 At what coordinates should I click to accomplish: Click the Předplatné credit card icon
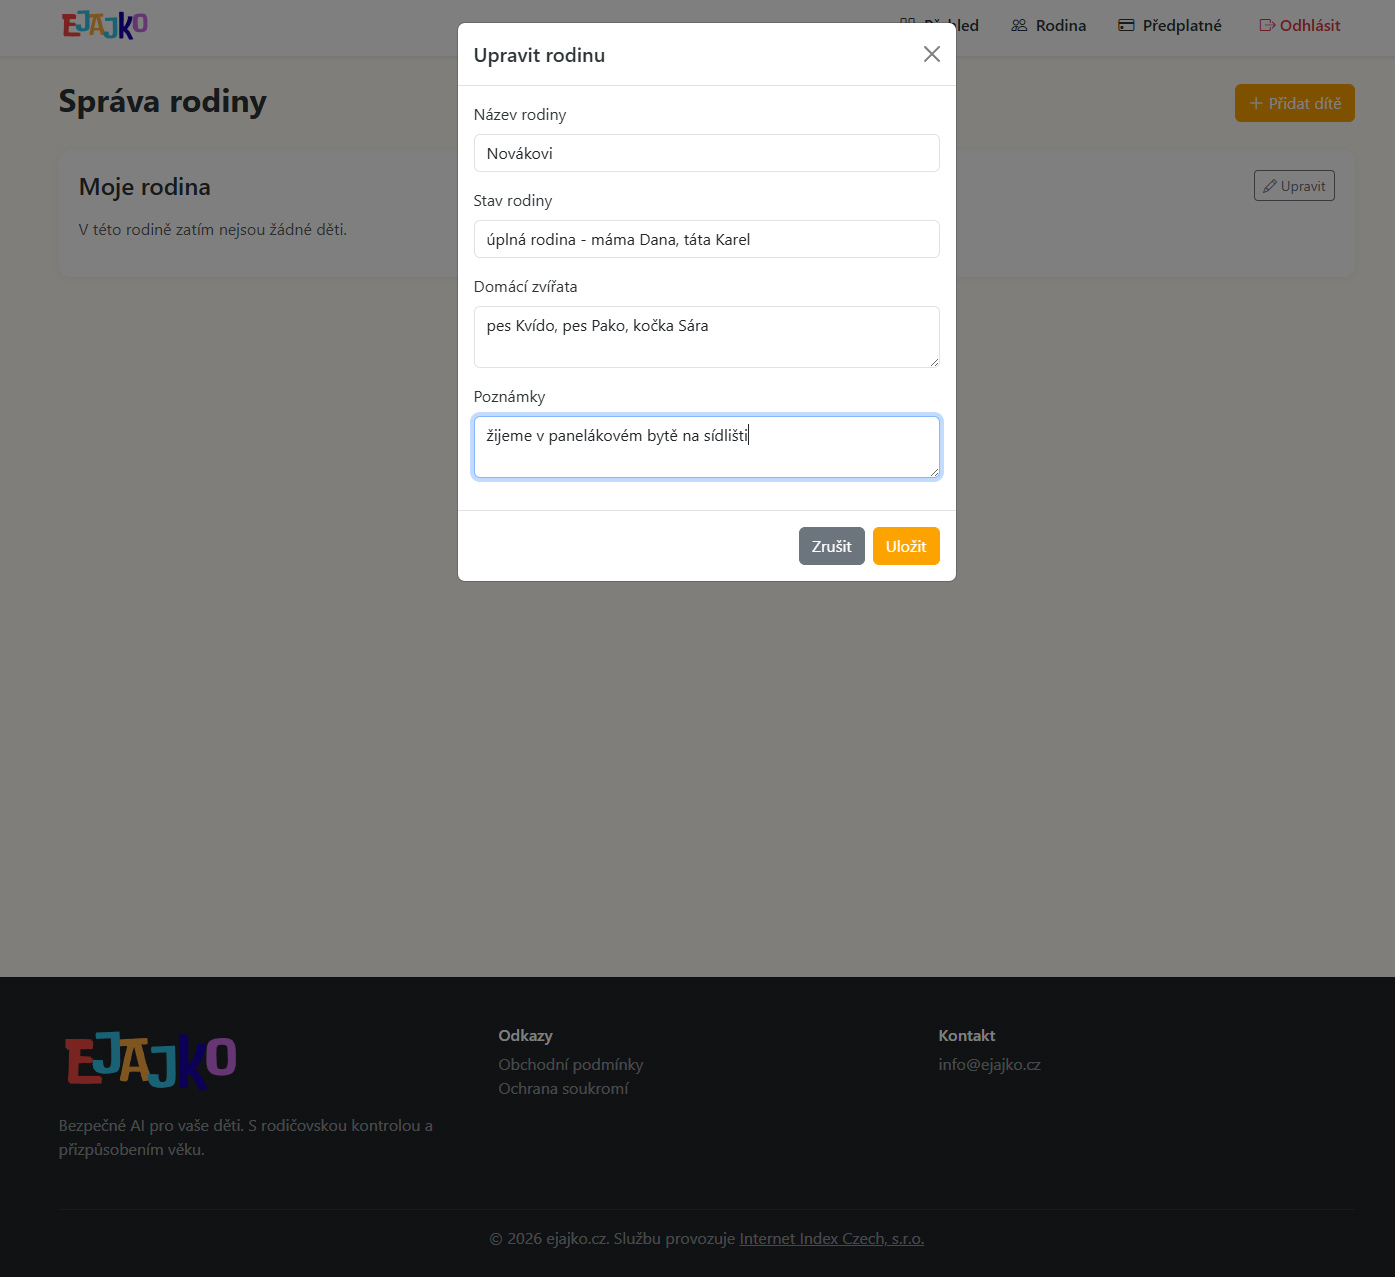point(1126,26)
